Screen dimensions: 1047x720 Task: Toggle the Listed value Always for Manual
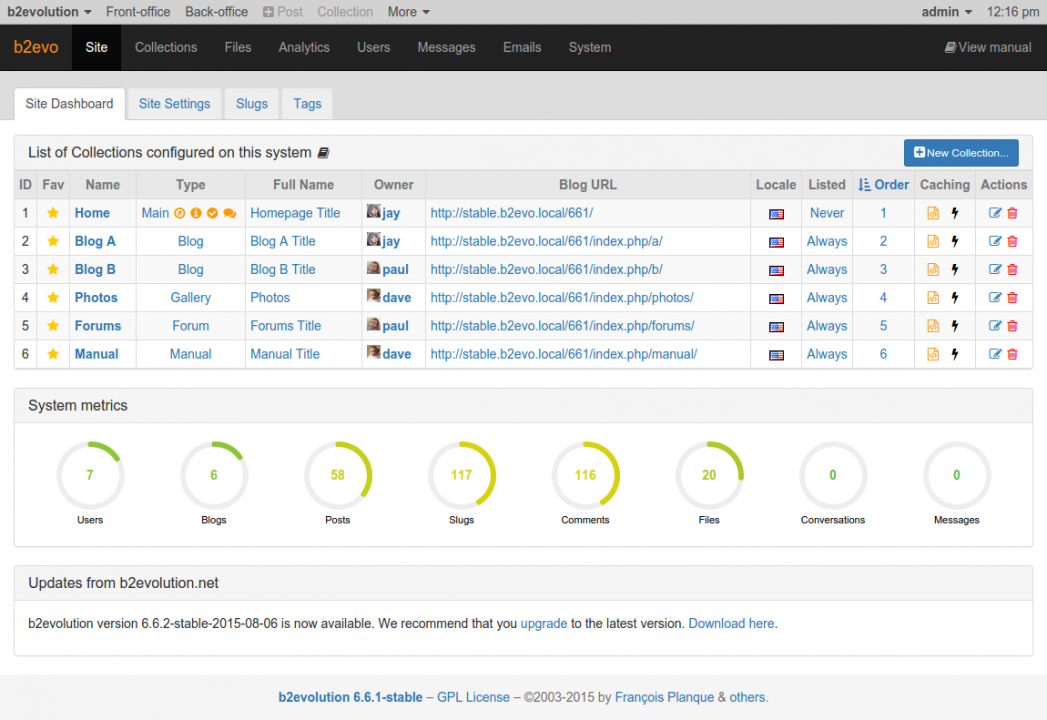coord(827,354)
